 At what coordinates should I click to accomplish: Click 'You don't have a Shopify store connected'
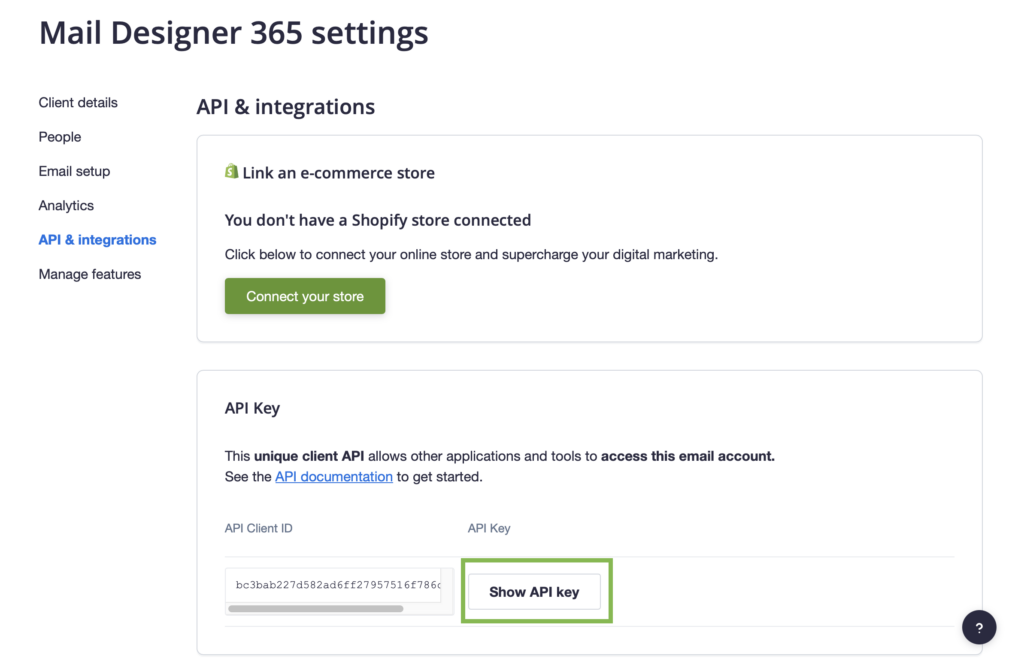(x=377, y=220)
